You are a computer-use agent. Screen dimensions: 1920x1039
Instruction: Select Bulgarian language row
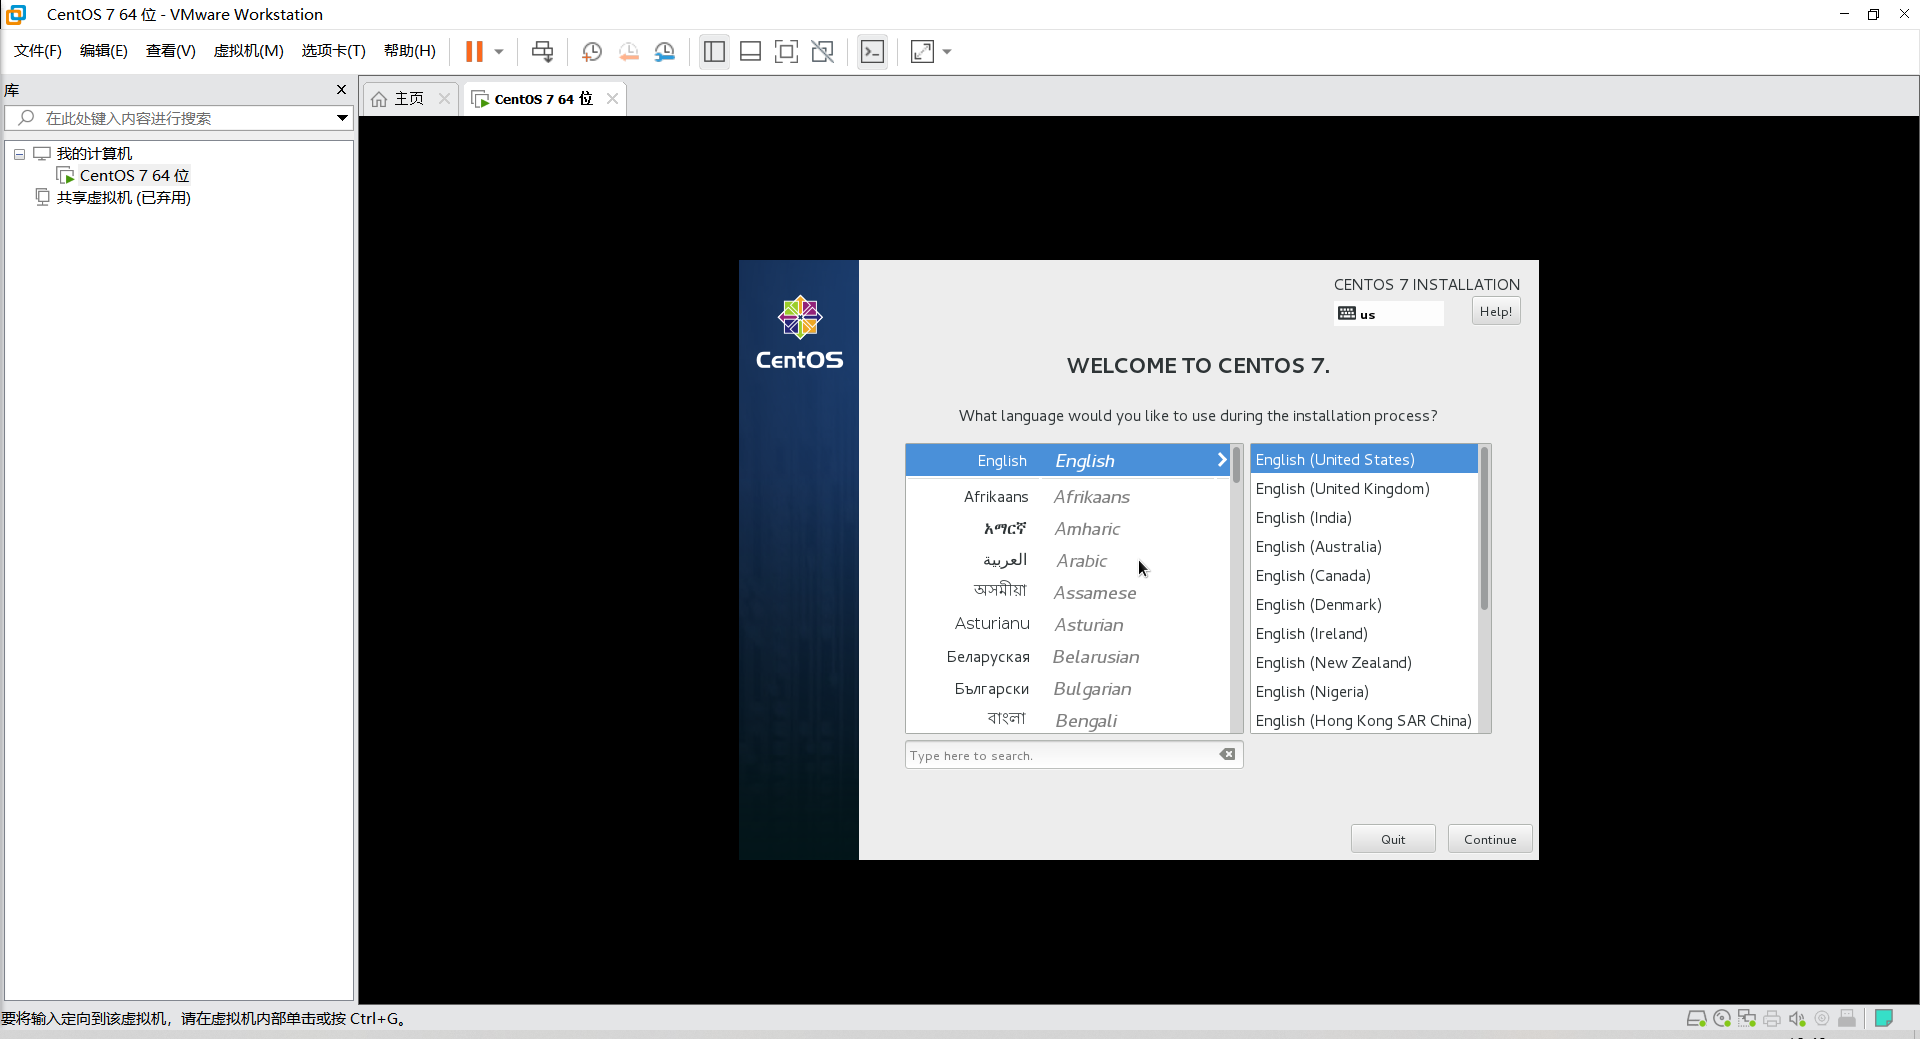coord(1067,689)
